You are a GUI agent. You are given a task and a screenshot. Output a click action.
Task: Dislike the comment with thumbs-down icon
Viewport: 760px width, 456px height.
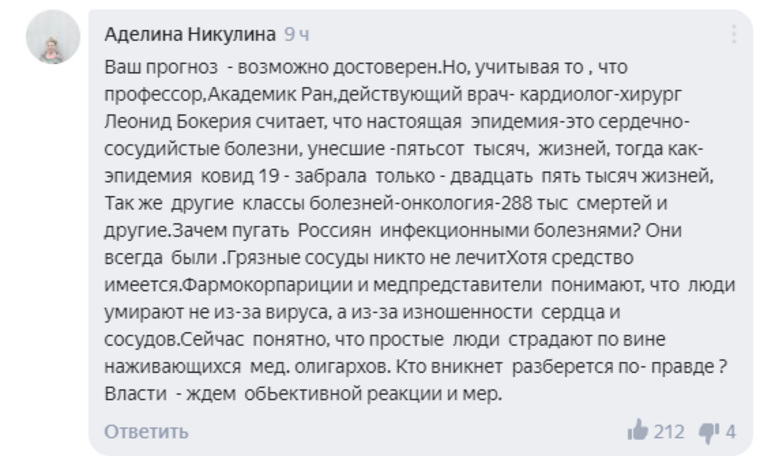[x=709, y=431]
